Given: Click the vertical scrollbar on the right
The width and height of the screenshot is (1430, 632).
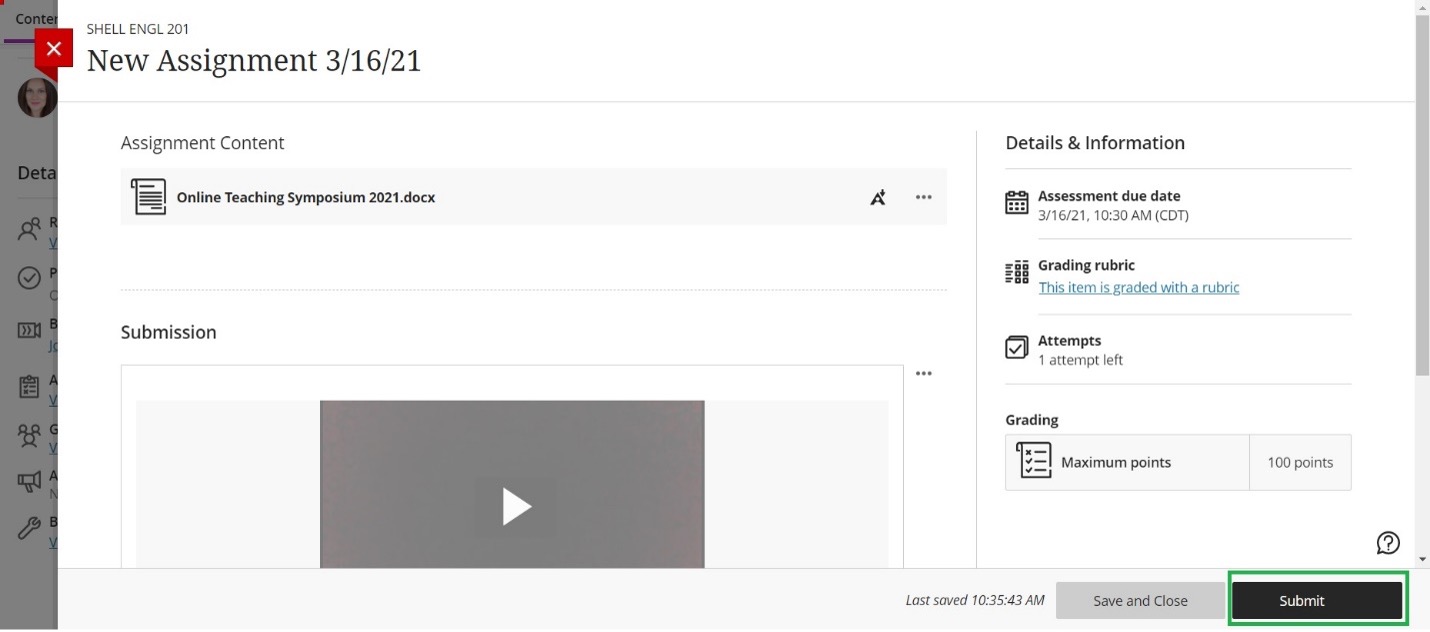Looking at the screenshot, I should click(1422, 200).
